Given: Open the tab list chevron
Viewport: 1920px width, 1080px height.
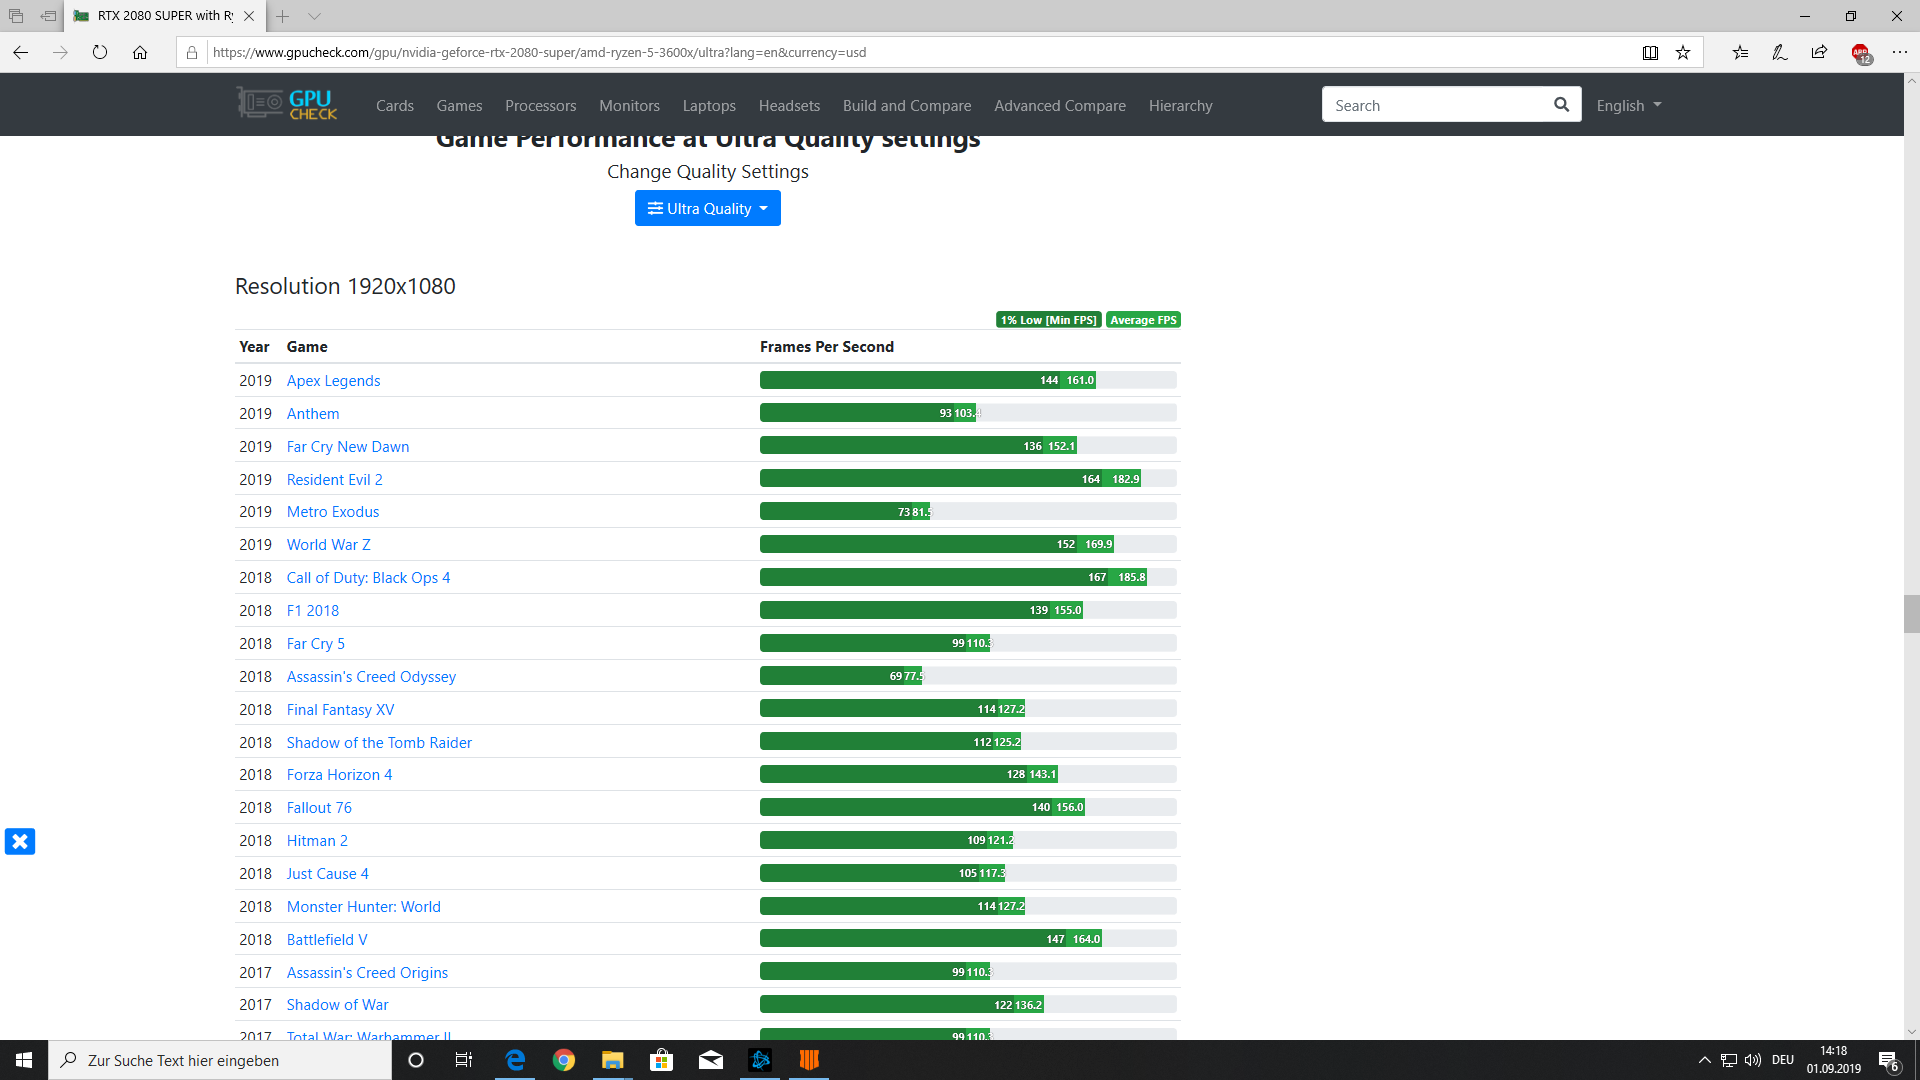Looking at the screenshot, I should point(314,16).
